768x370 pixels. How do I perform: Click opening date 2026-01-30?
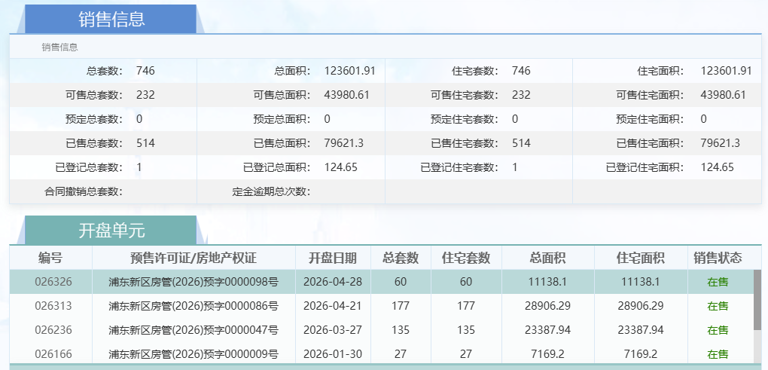tap(333, 354)
